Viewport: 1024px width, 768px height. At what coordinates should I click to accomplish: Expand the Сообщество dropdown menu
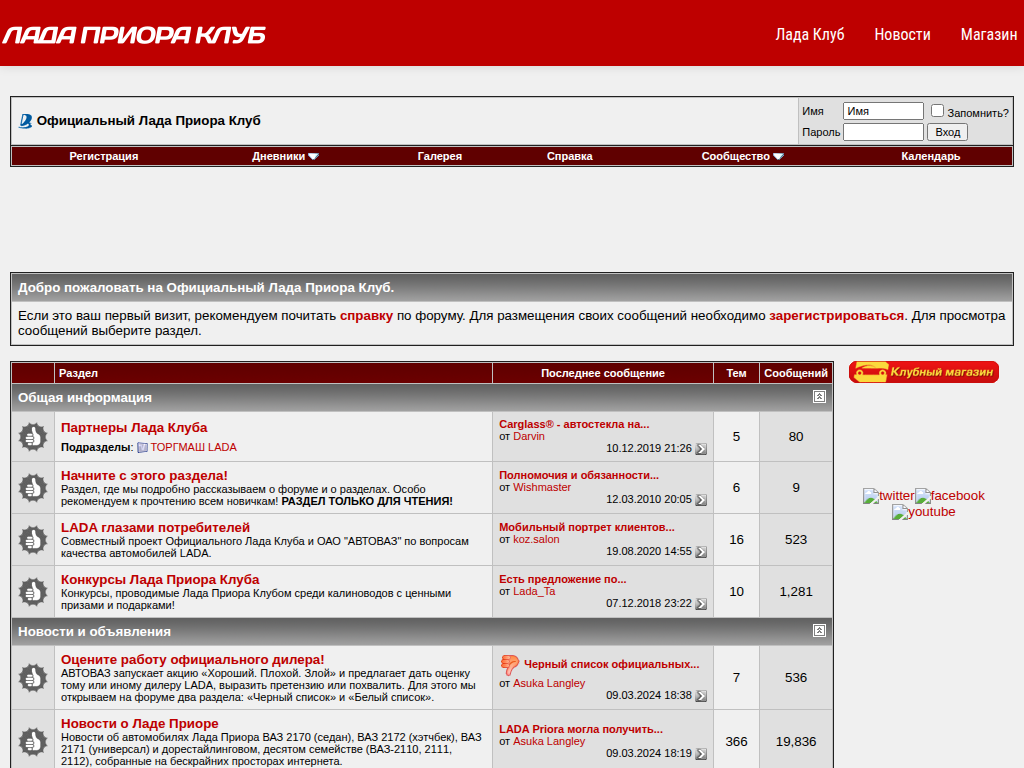point(742,156)
